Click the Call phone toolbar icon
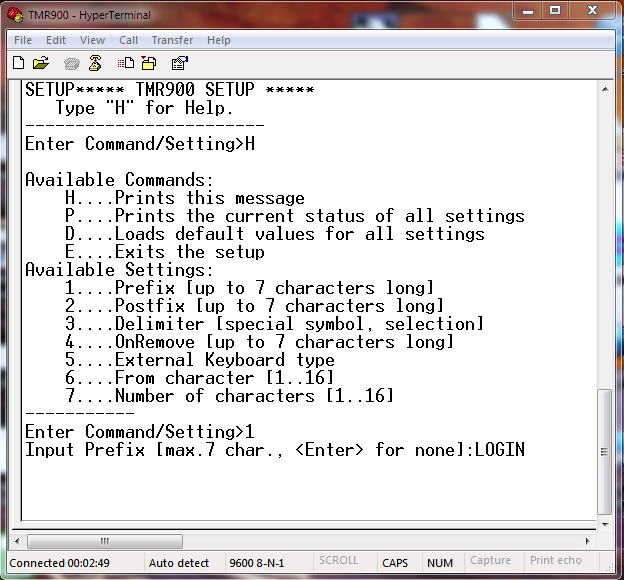 [72, 63]
